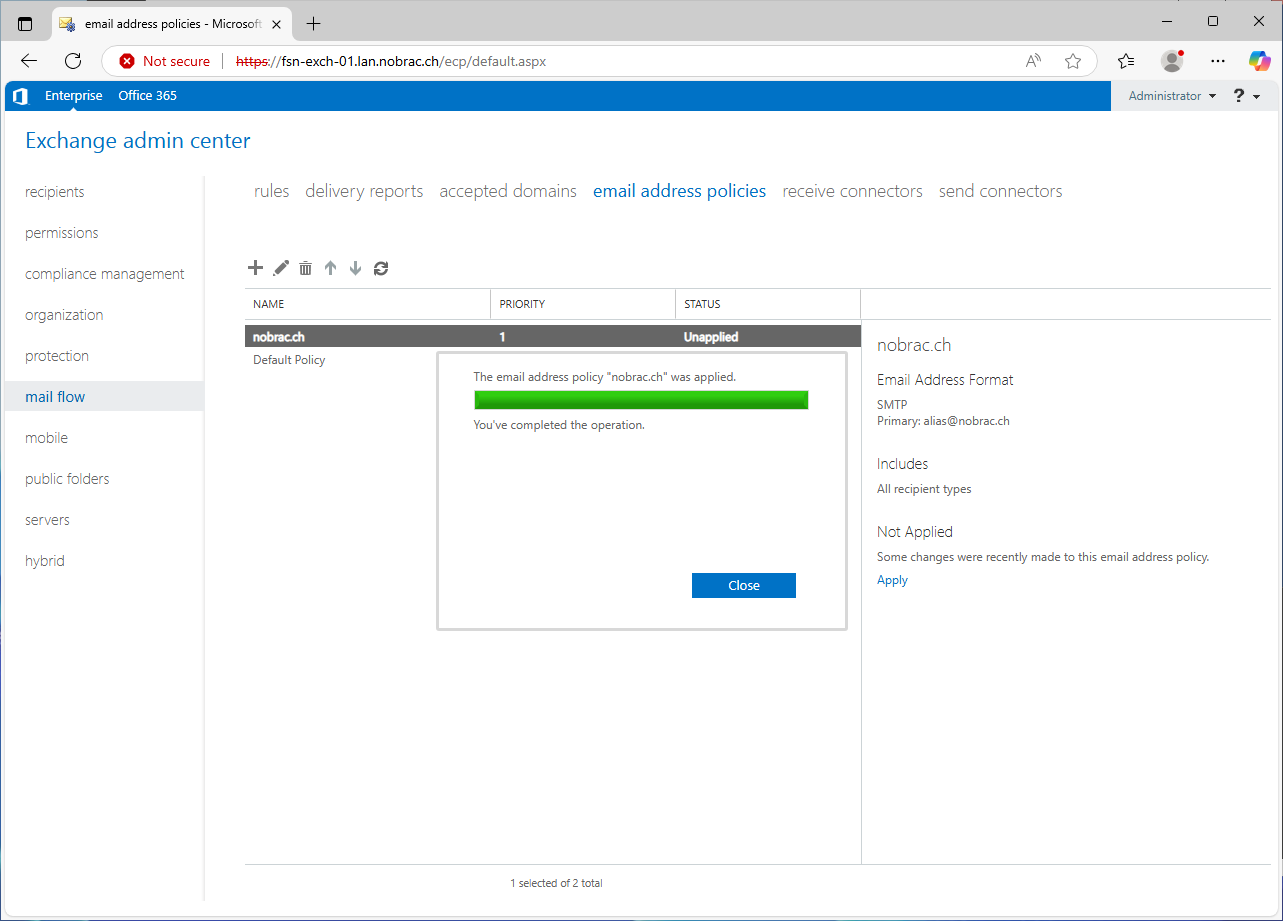
Task: Click 'You've completed the operation.' message
Action: pyautogui.click(x=559, y=425)
